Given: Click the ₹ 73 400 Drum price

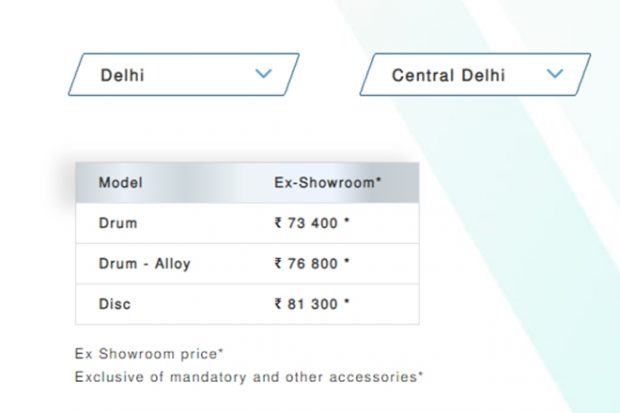Looking at the screenshot, I should tap(311, 223).
